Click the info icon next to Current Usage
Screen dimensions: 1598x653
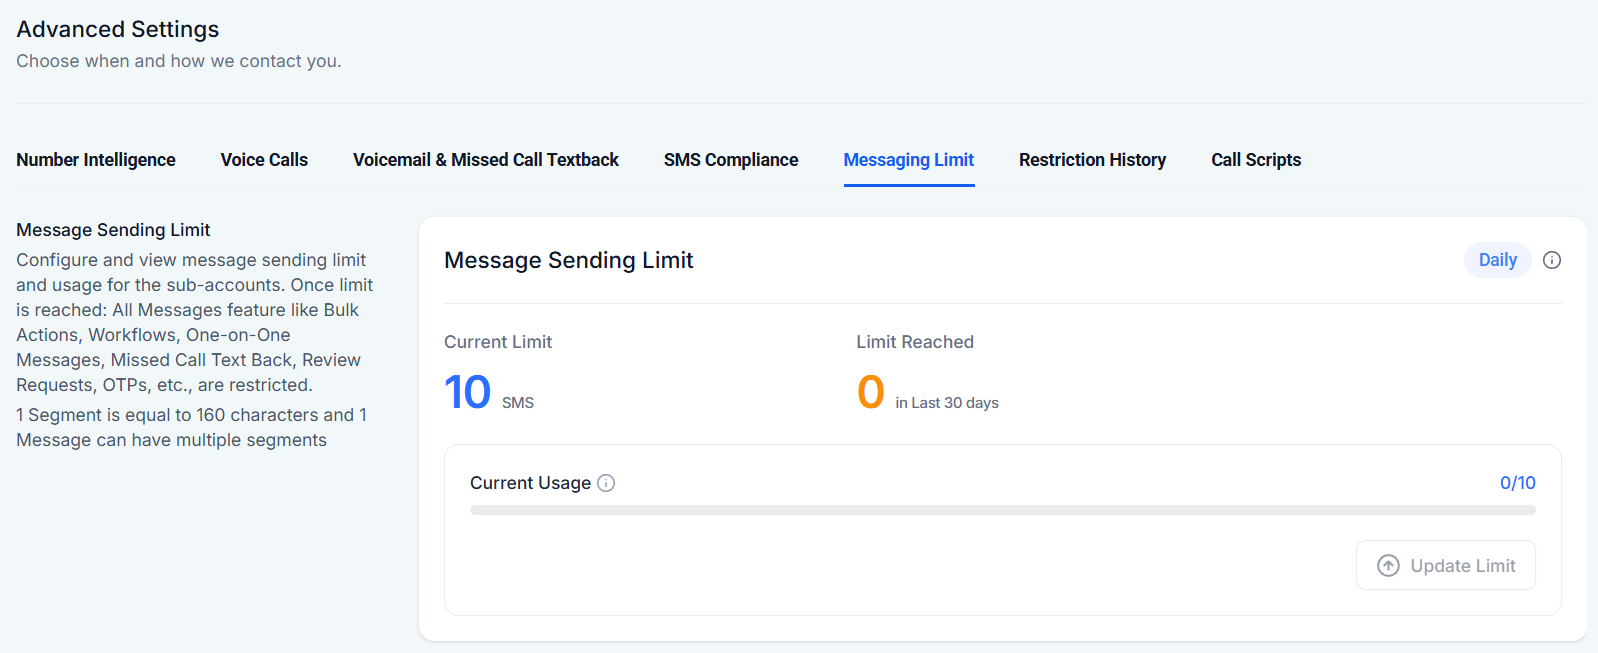point(606,483)
